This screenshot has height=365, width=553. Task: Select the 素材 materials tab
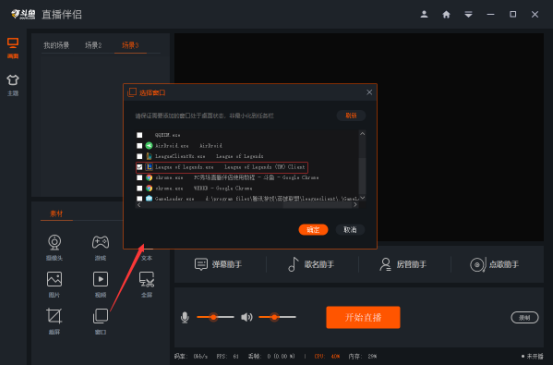[x=56, y=213]
